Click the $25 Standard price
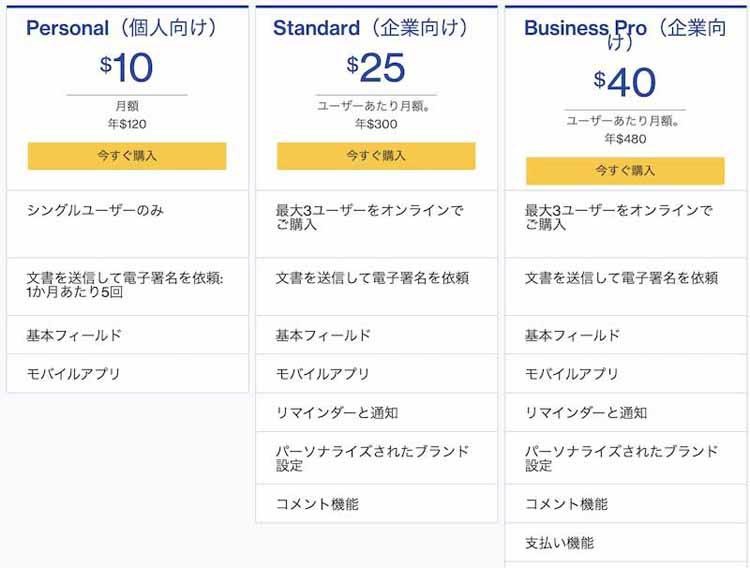This screenshot has width=750, height=568. click(x=376, y=68)
